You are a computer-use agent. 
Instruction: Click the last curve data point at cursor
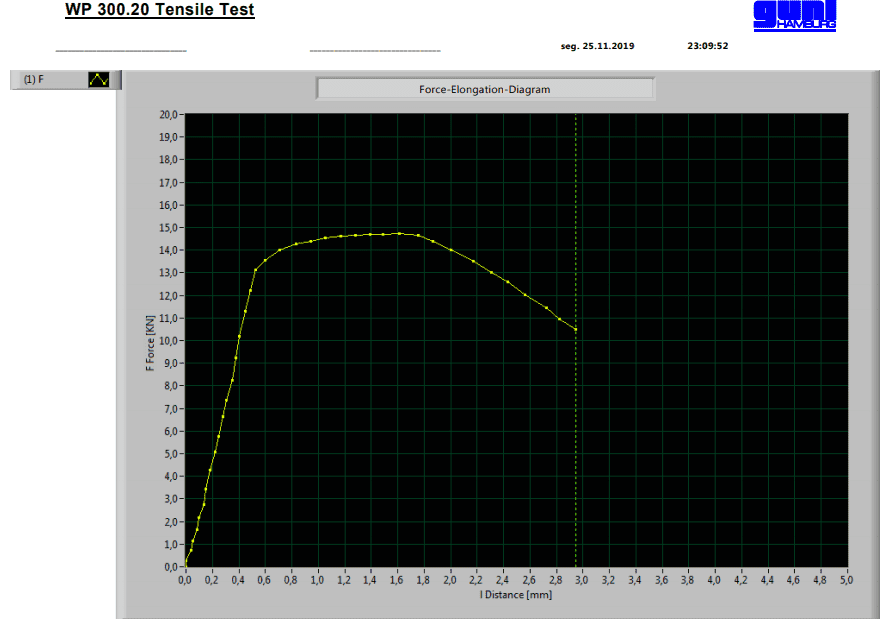pos(576,329)
